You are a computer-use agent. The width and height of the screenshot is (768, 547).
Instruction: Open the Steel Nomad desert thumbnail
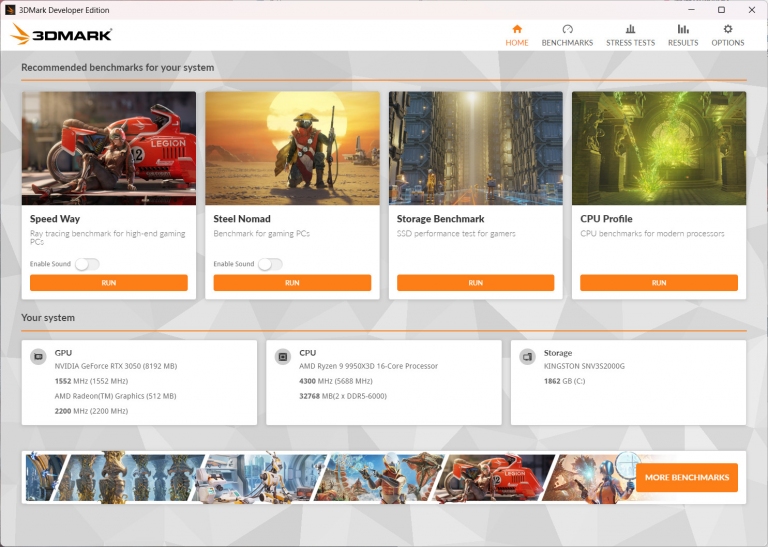tap(292, 148)
